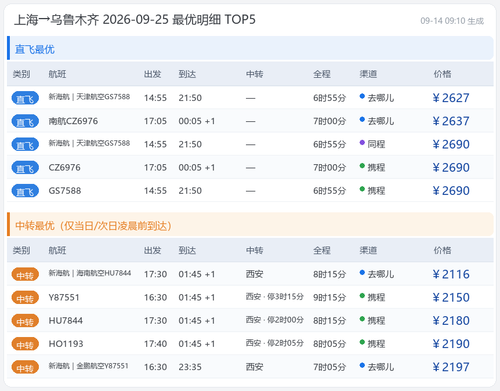
Task: Click the 直飞 badge beside plain GS7588
Action: pos(25,191)
